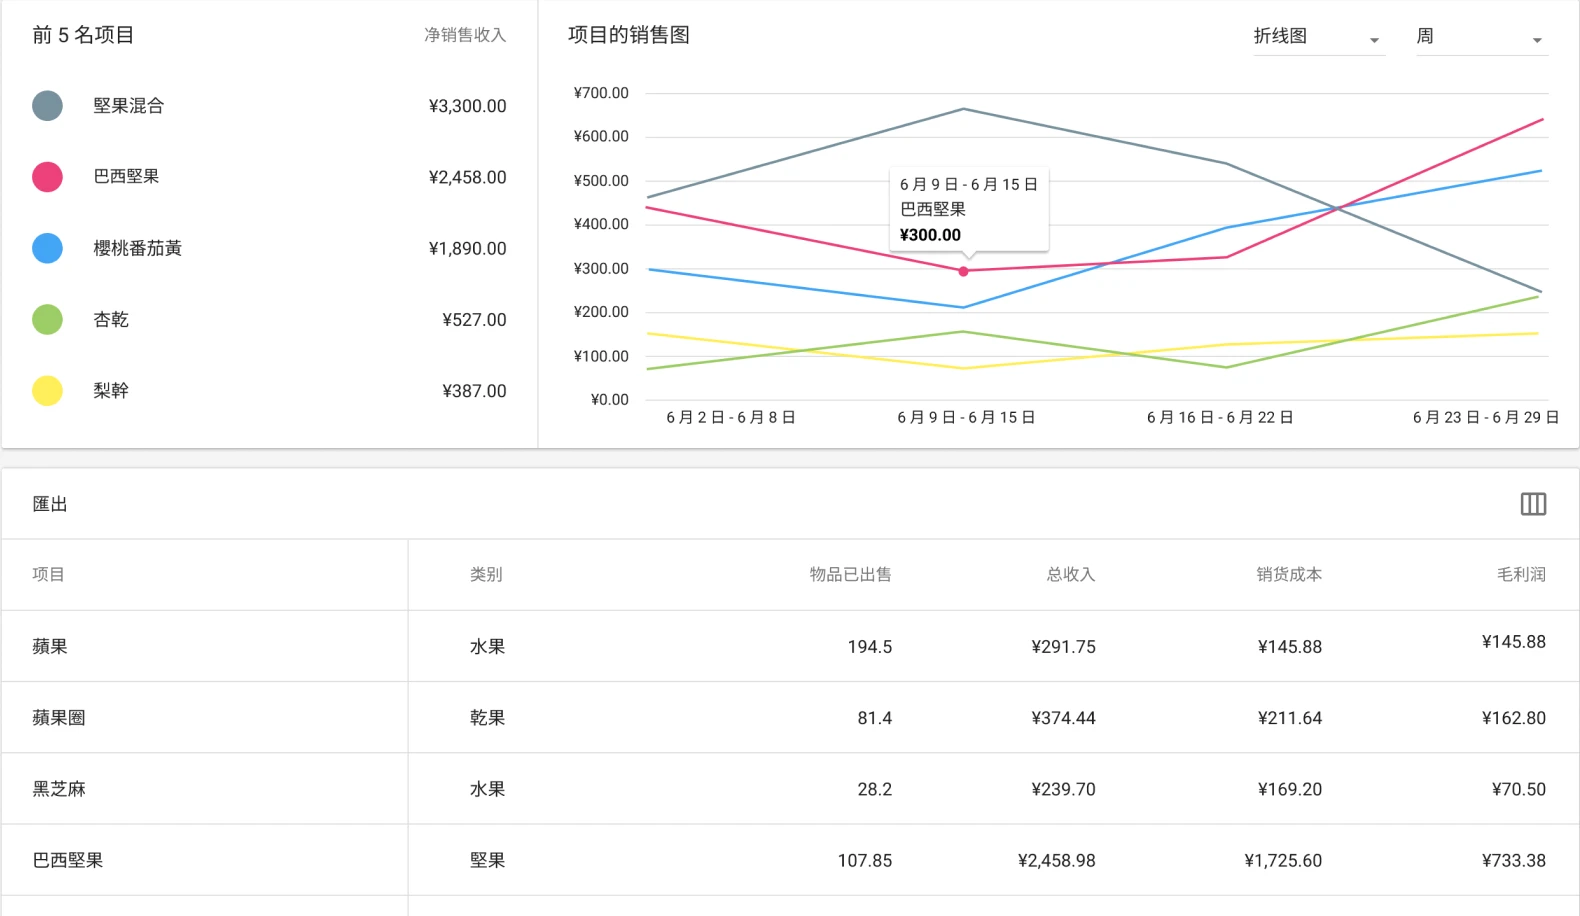1580x916 pixels.
Task: Open the column chooser icon
Action: pos(1533,504)
